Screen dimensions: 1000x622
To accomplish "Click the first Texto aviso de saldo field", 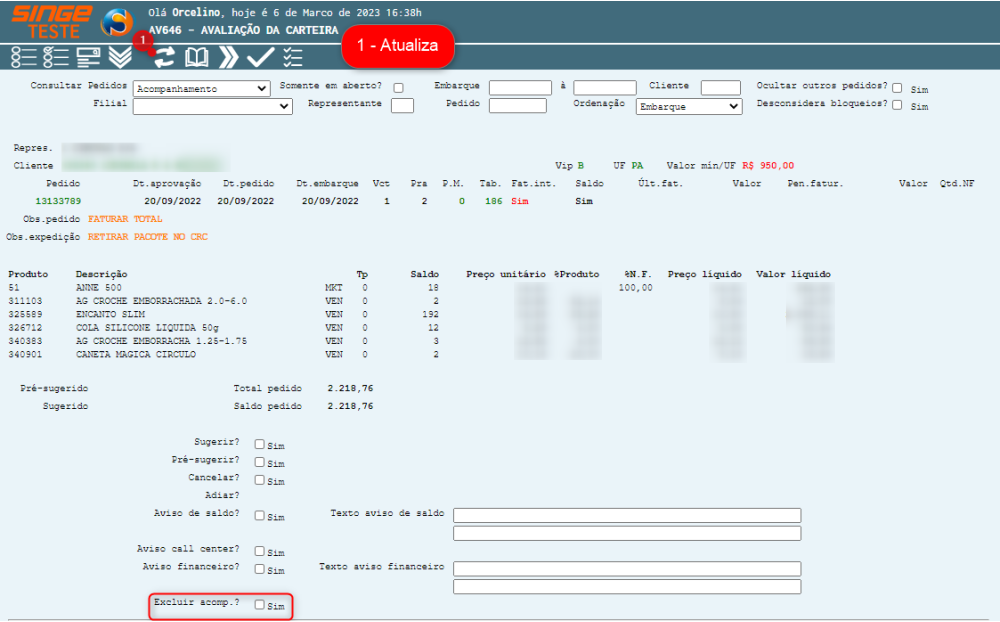I will (x=627, y=515).
